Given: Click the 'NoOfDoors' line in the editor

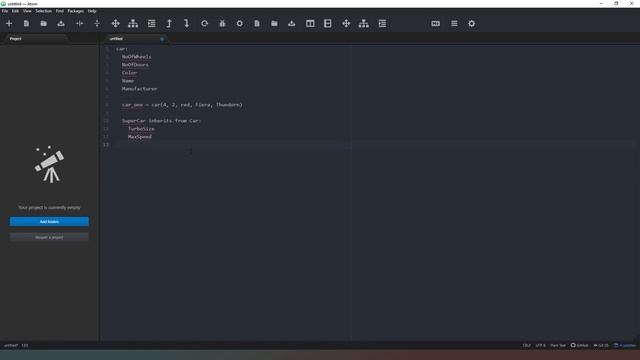Looking at the screenshot, I should [x=135, y=65].
